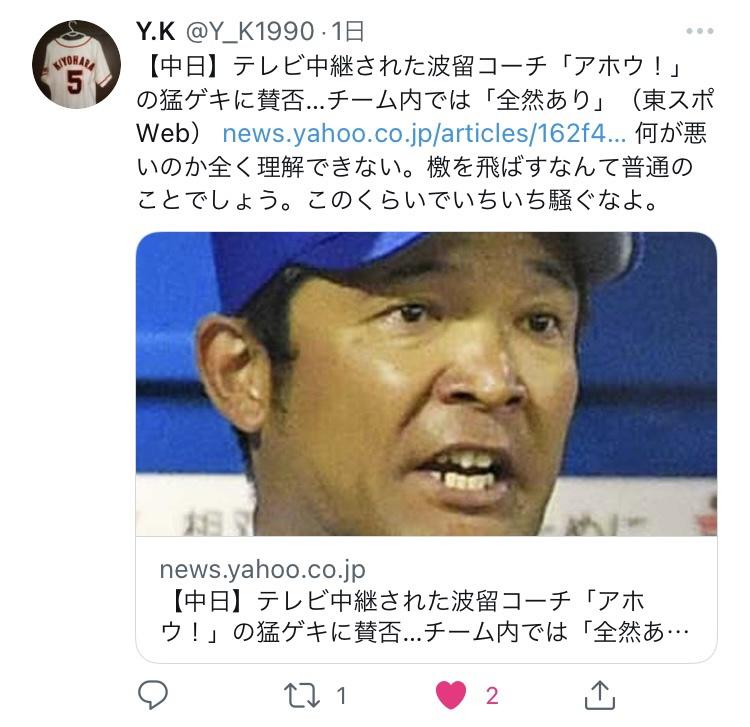
Task: Open the coach photo card image
Action: 426,384
